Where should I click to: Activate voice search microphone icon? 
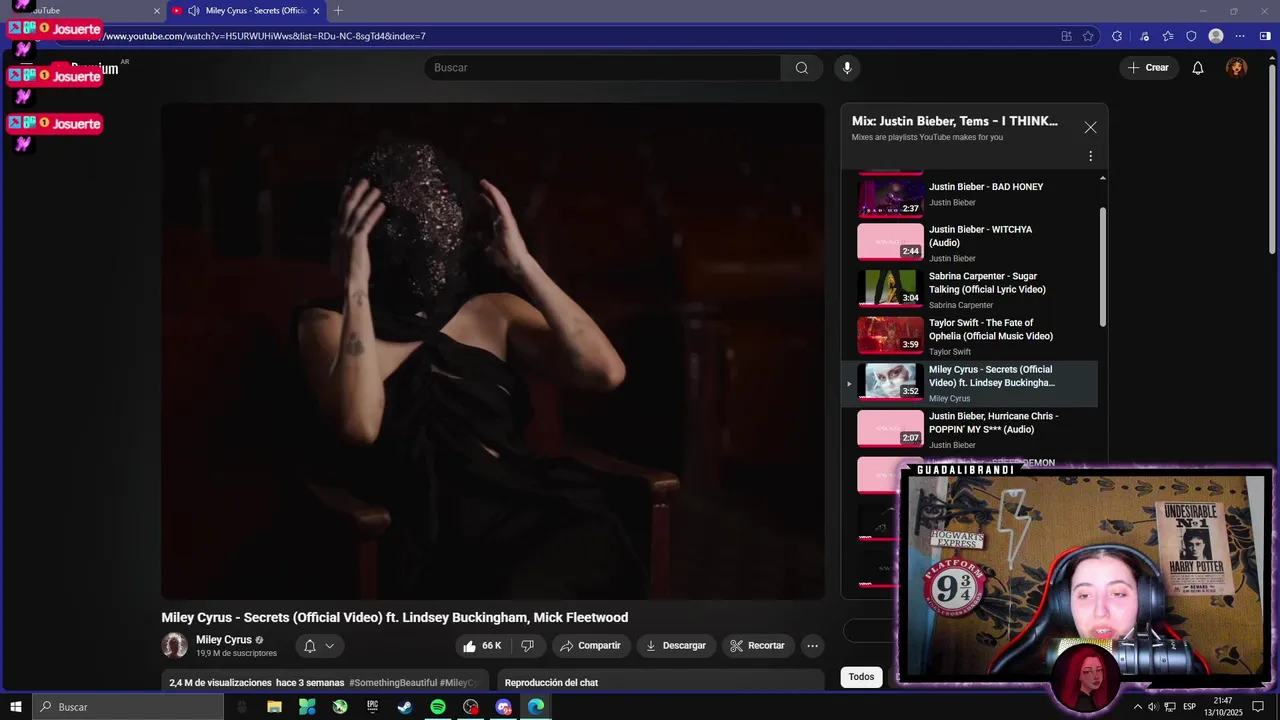[x=847, y=68]
